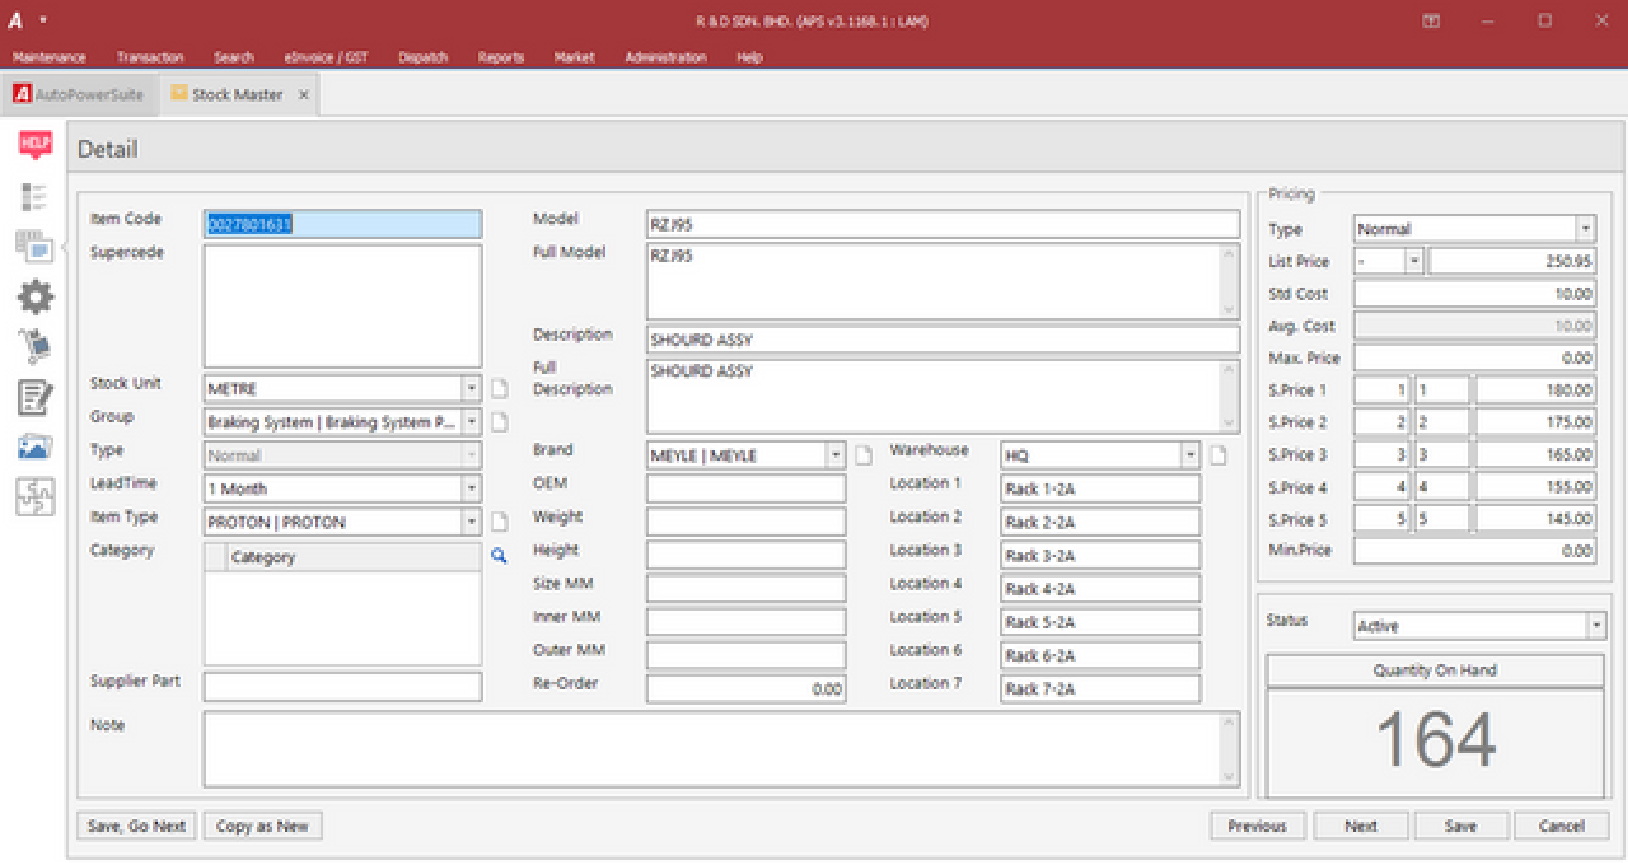Image resolution: width=1628 pixels, height=863 pixels.
Task: Click the Category search magnifier icon
Action: [499, 556]
